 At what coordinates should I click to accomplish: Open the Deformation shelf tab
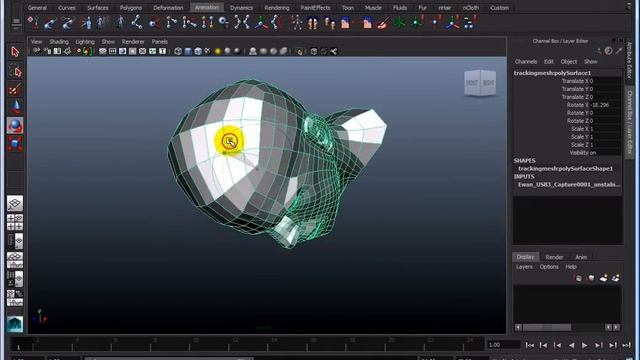tap(168, 8)
